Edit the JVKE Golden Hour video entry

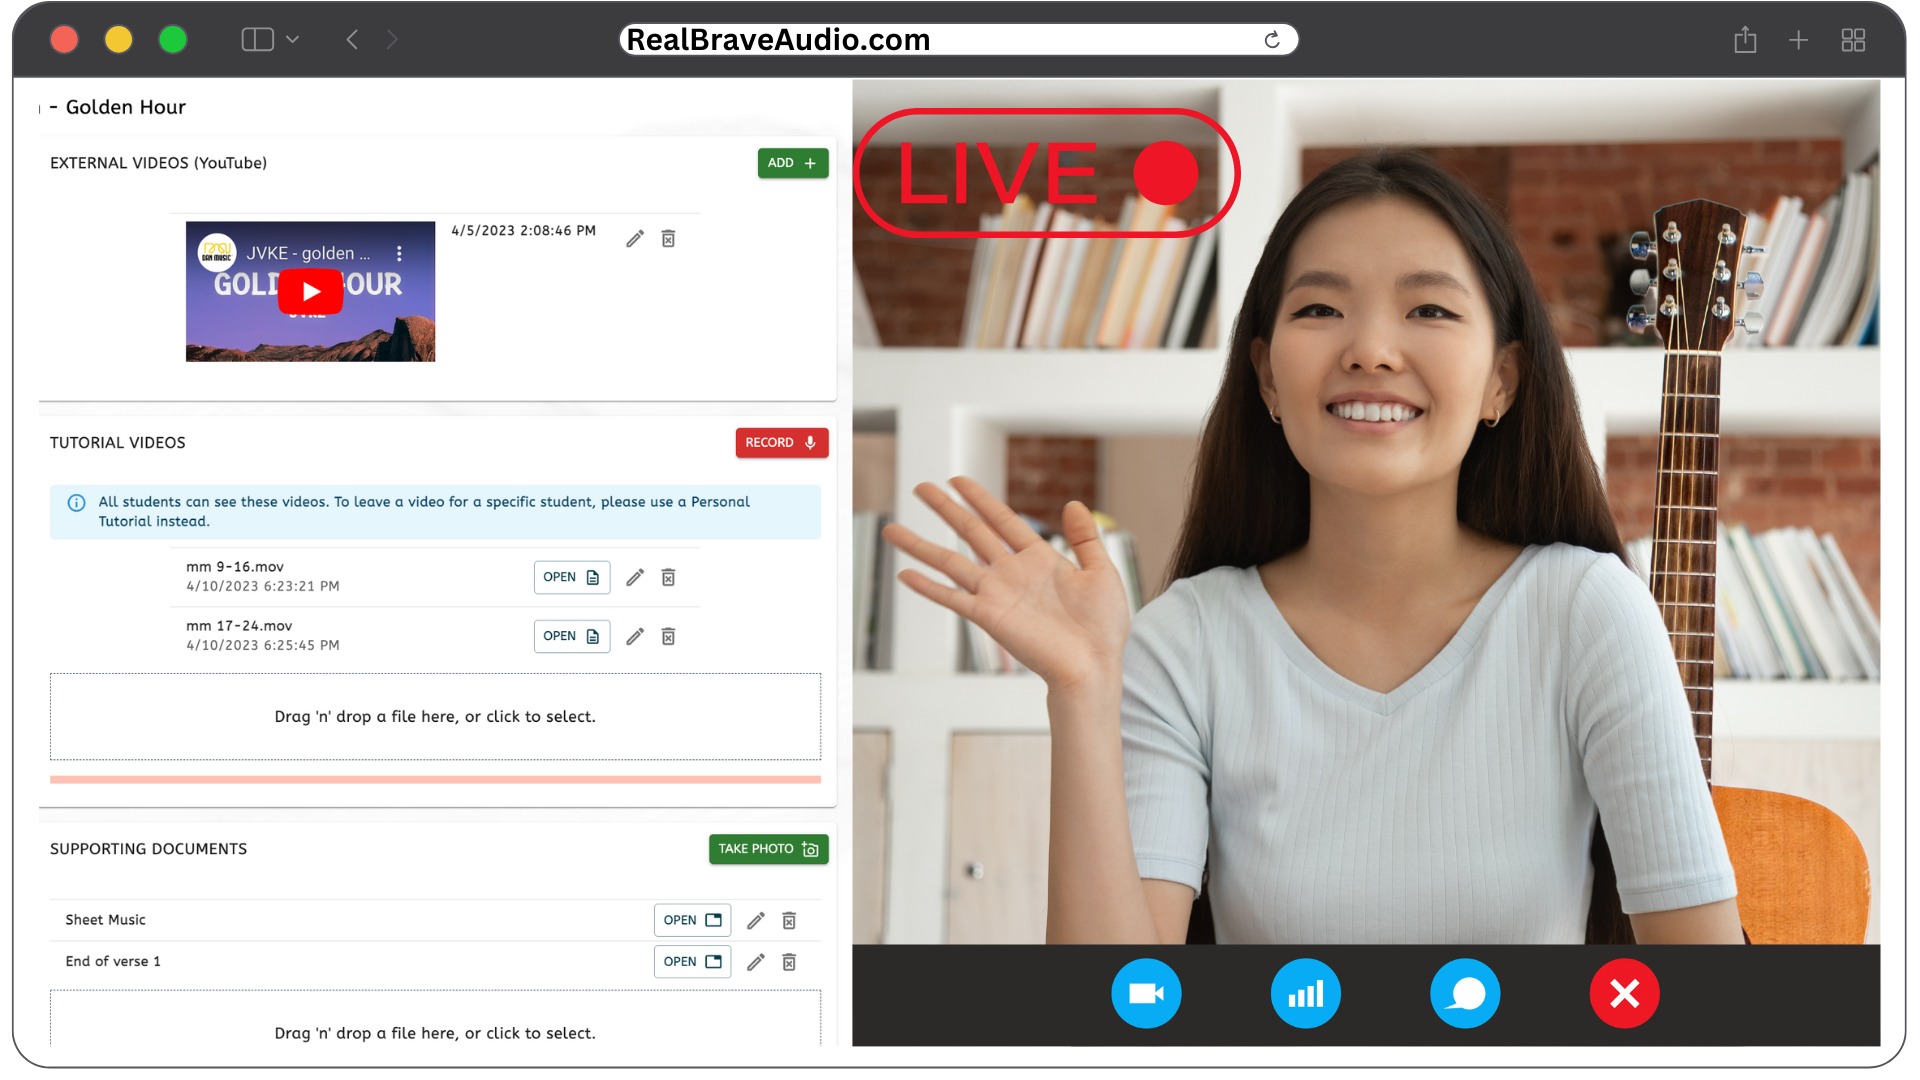(x=634, y=238)
